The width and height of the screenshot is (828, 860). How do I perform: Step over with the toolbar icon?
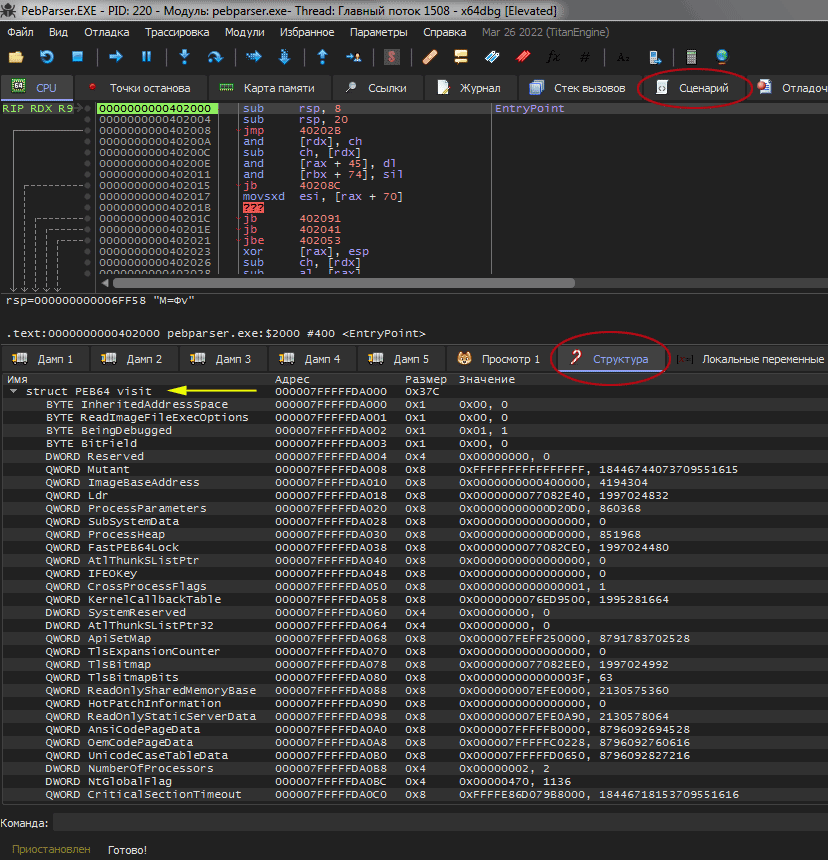(x=214, y=57)
